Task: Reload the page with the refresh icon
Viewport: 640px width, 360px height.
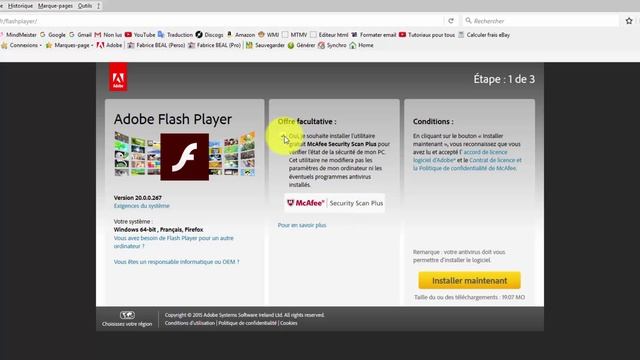Action: pyautogui.click(x=451, y=21)
